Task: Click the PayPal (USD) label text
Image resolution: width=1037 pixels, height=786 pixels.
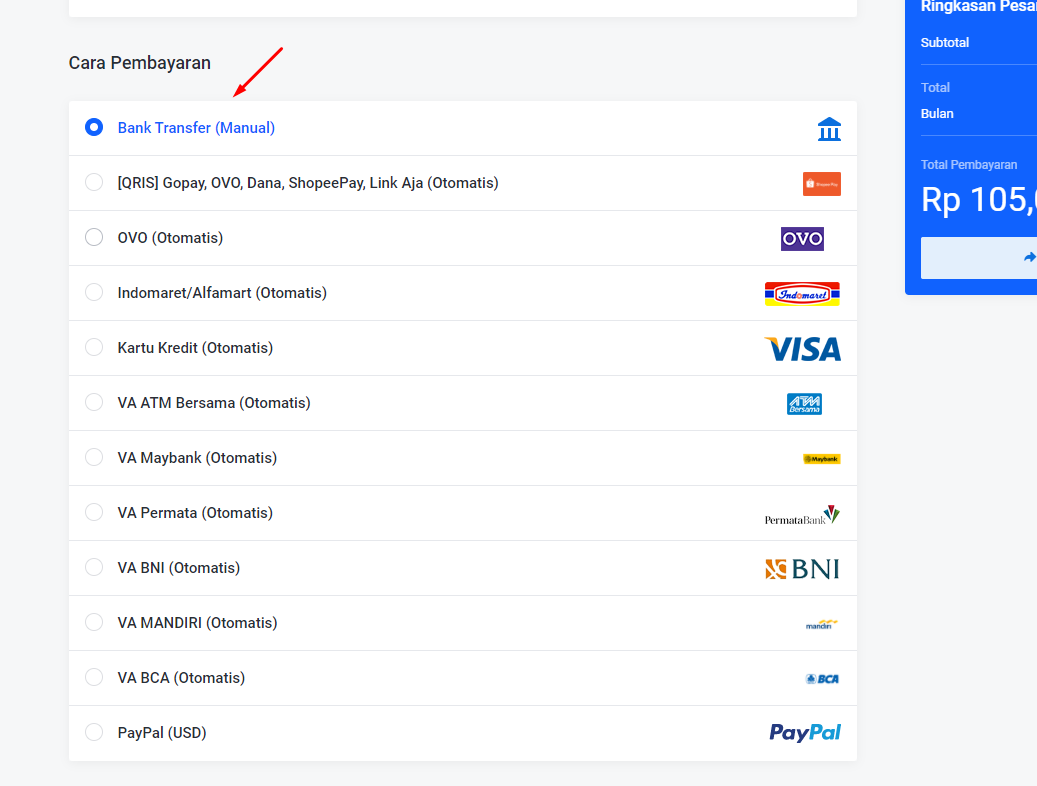Action: point(162,733)
